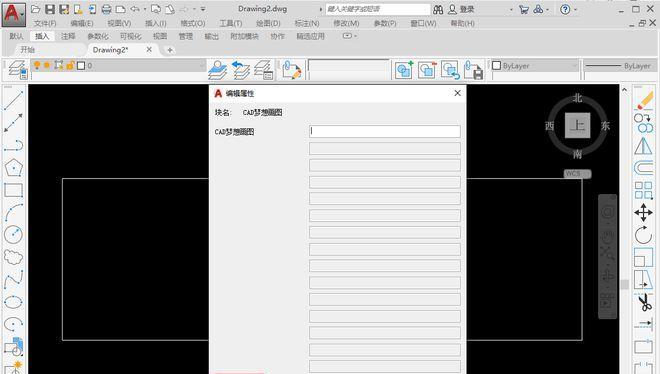
Task: Open the 登录 sign-in dropdown
Action: coord(511,9)
